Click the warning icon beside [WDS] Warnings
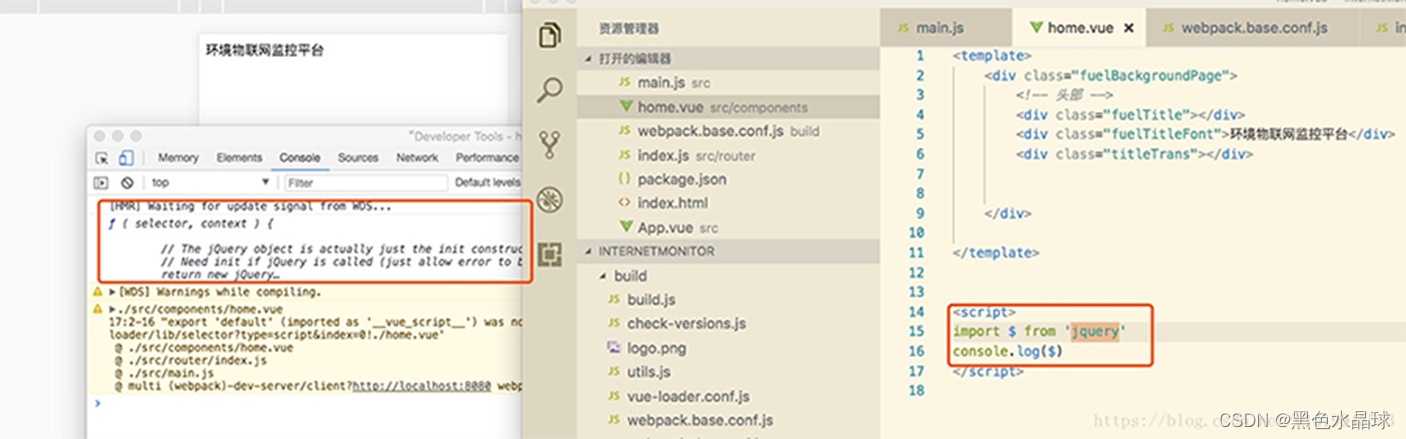This screenshot has height=439, width=1406. 98,292
